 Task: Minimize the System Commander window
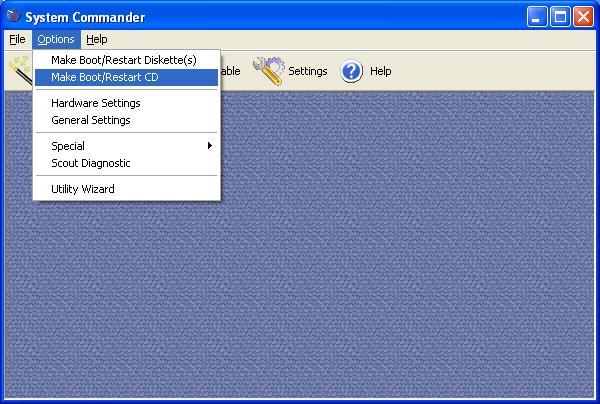536,17
